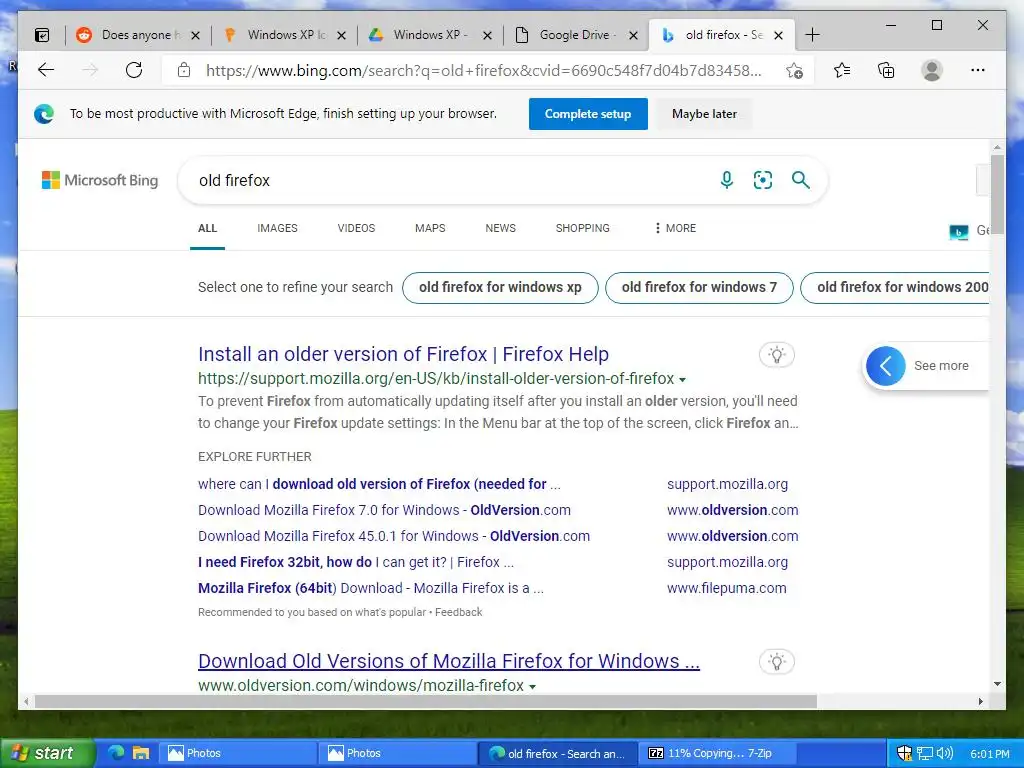Search using an image icon
The image size is (1024, 768).
pyautogui.click(x=763, y=180)
